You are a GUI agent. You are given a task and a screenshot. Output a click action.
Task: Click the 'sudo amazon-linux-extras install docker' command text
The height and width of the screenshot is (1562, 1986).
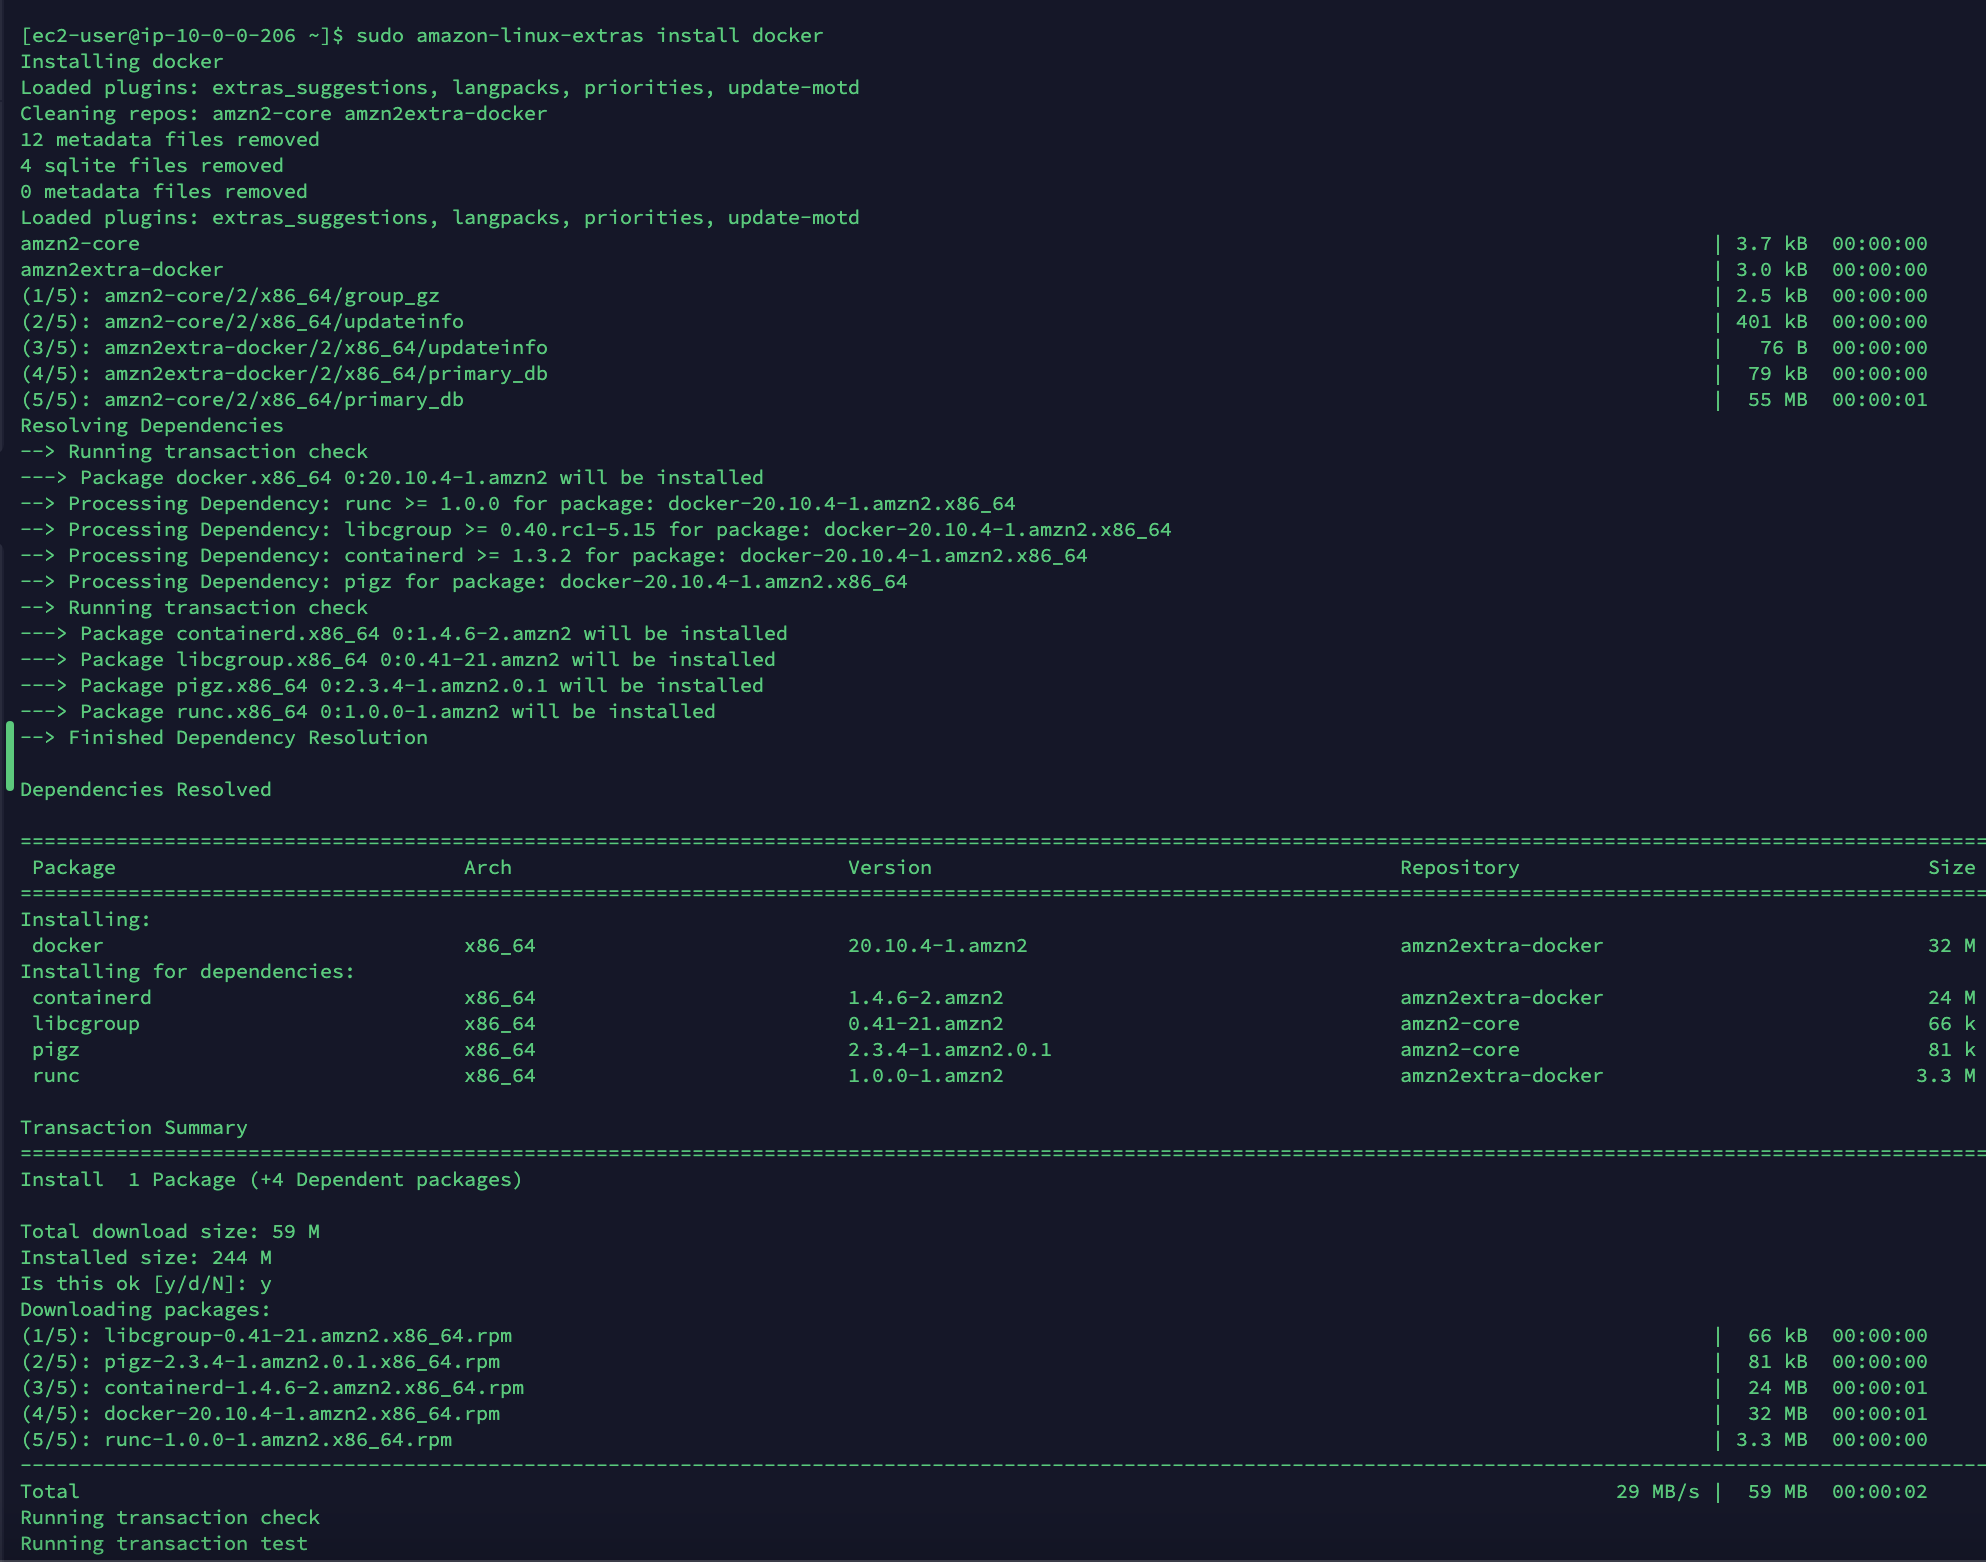point(589,36)
